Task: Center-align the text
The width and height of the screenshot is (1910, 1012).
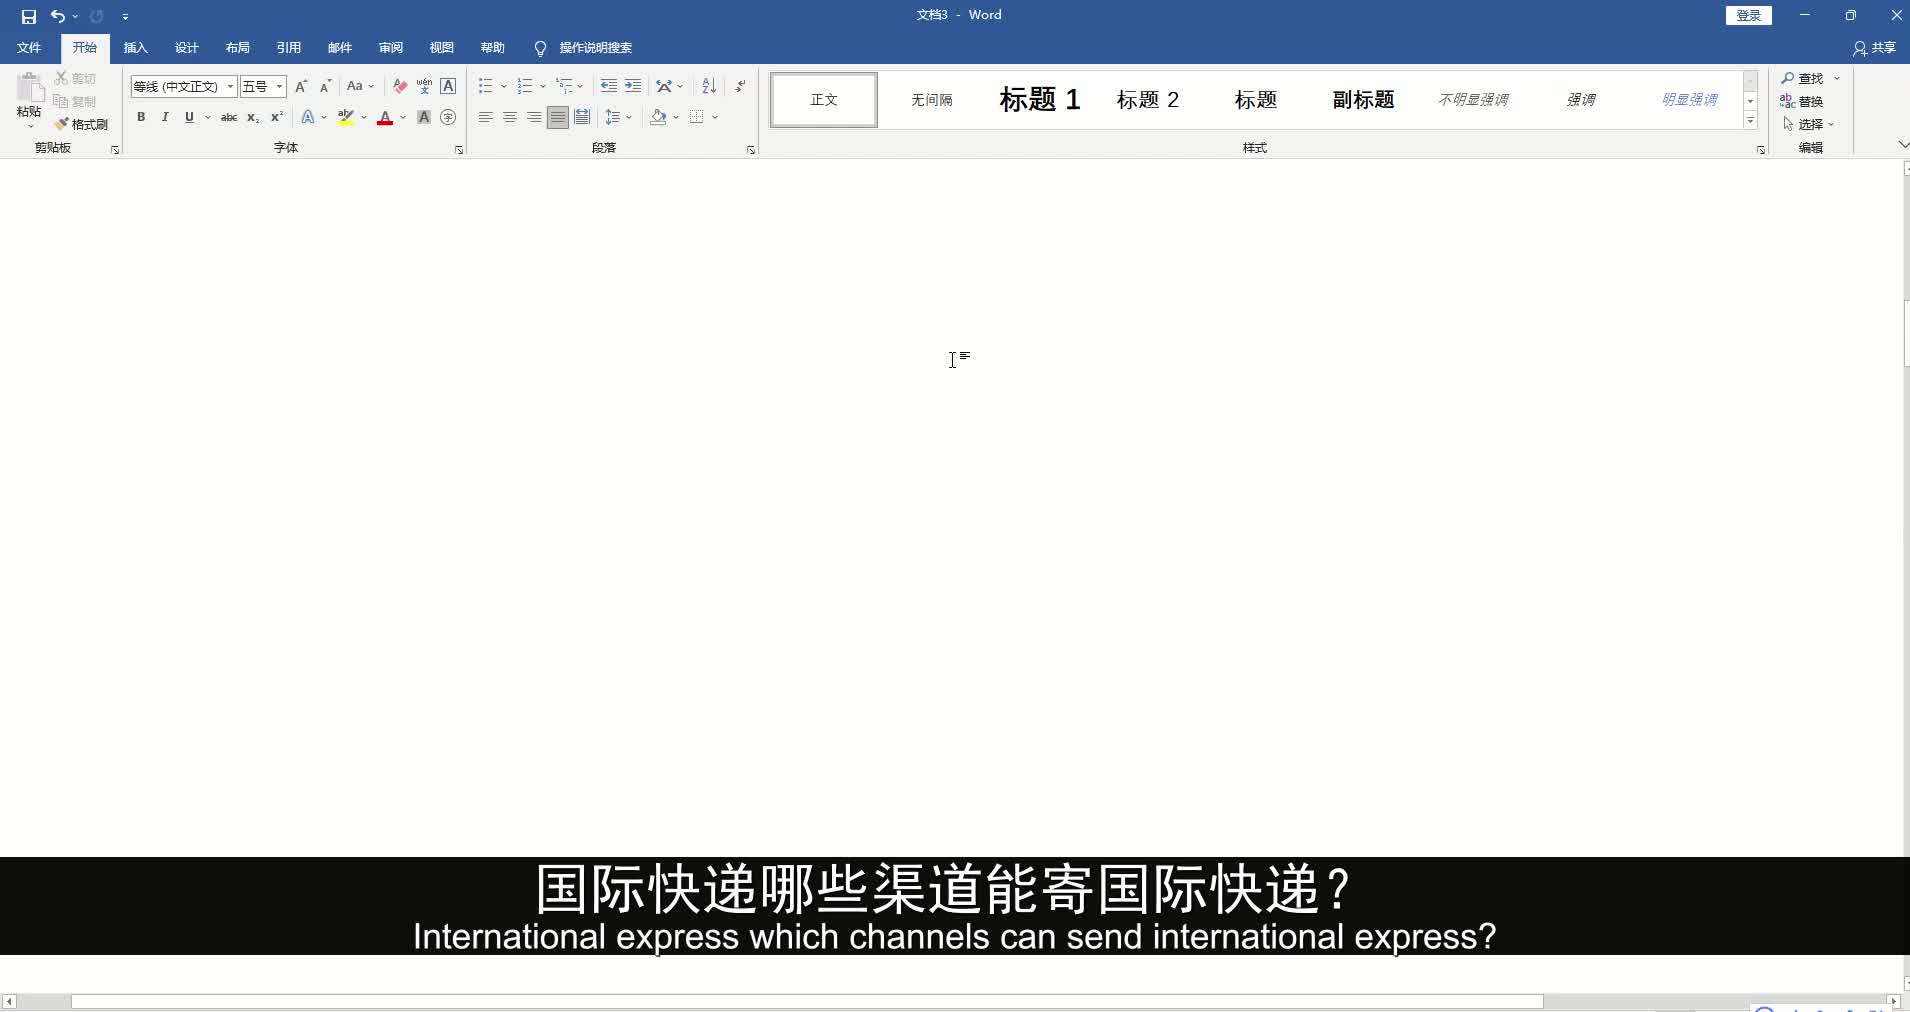Action: [510, 117]
